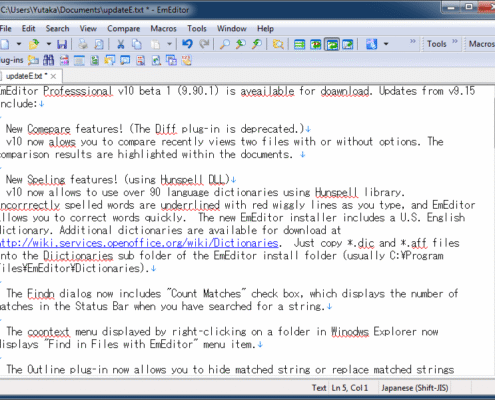Expand the Open file dropdown arrow
This screenshot has width=495, height=400.
click(x=49, y=44)
